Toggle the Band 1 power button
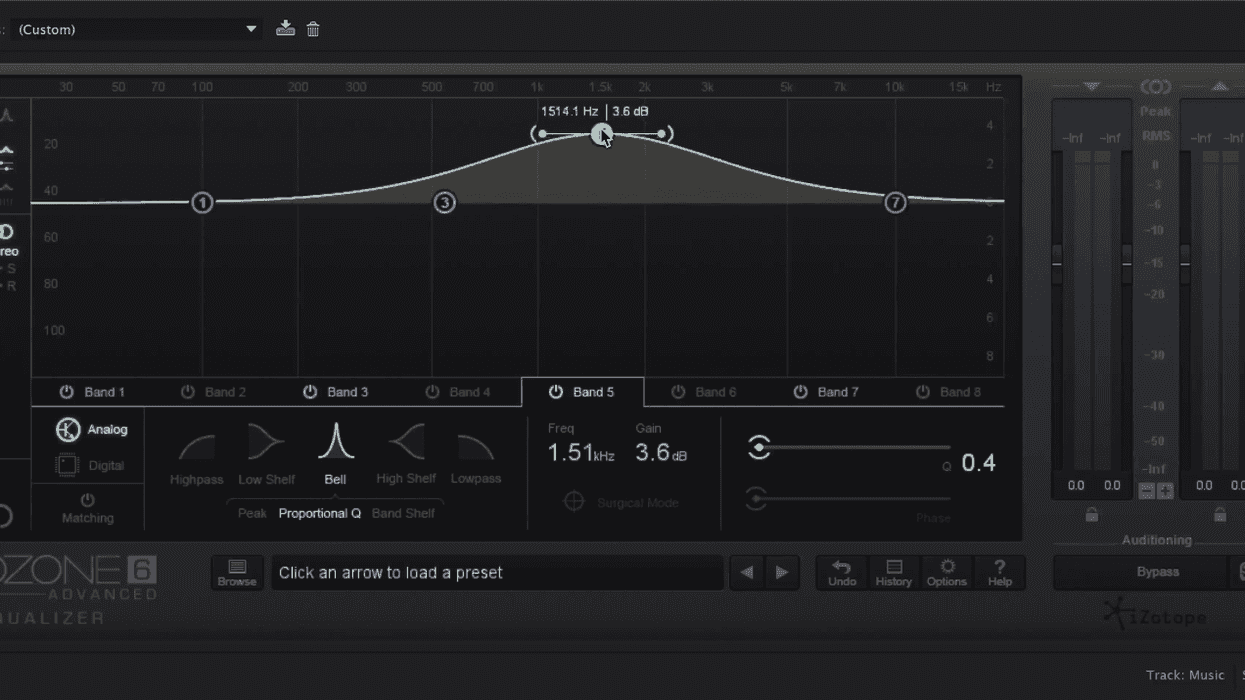This screenshot has height=700, width=1245. point(66,392)
